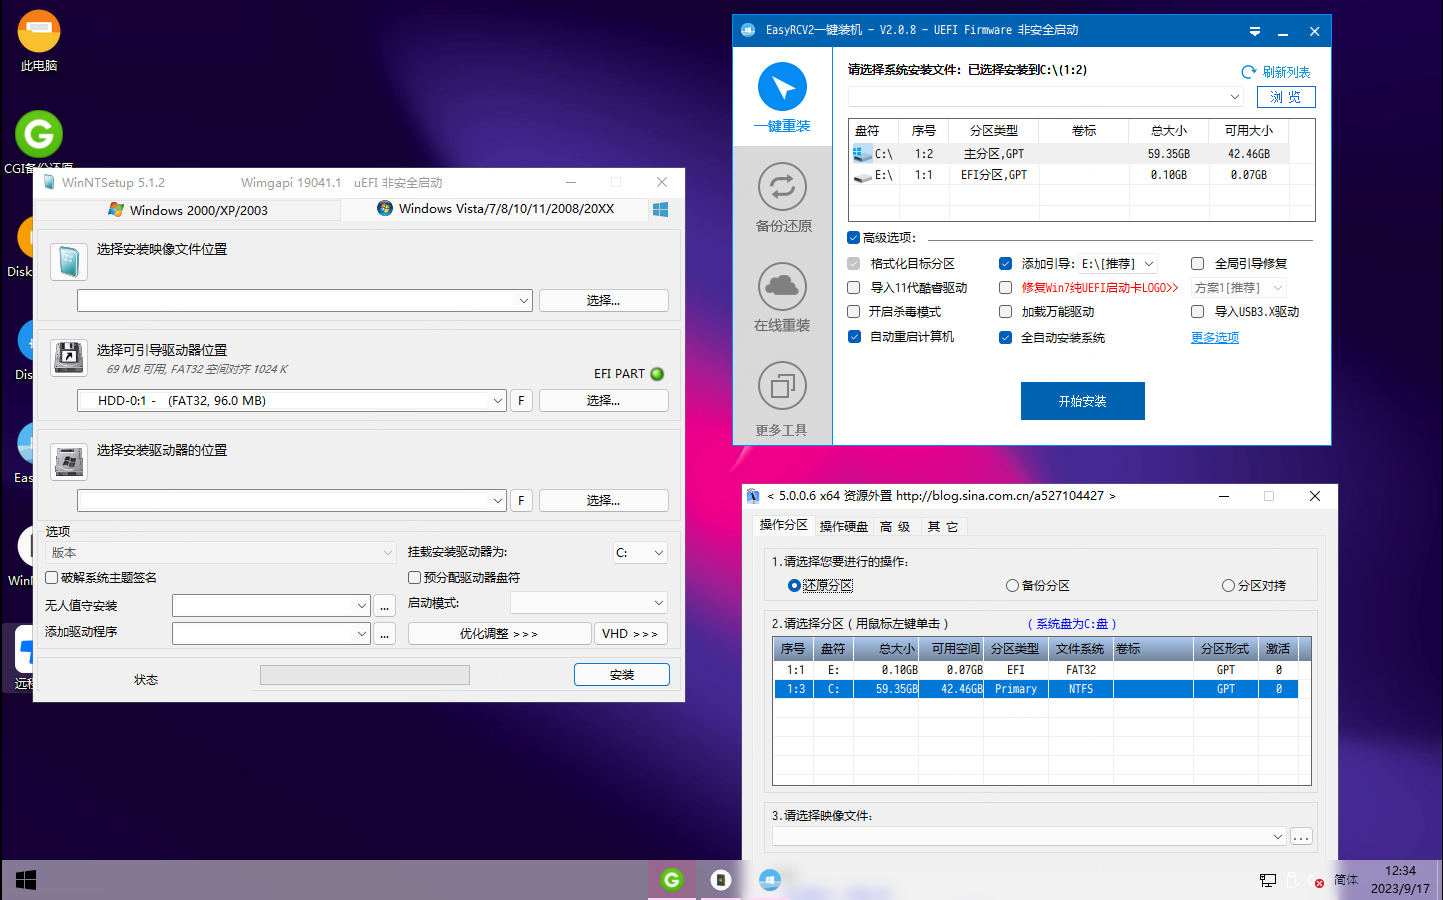This screenshot has height=900, width=1443.
Task: Click VHD >>> button
Action: 630,633
